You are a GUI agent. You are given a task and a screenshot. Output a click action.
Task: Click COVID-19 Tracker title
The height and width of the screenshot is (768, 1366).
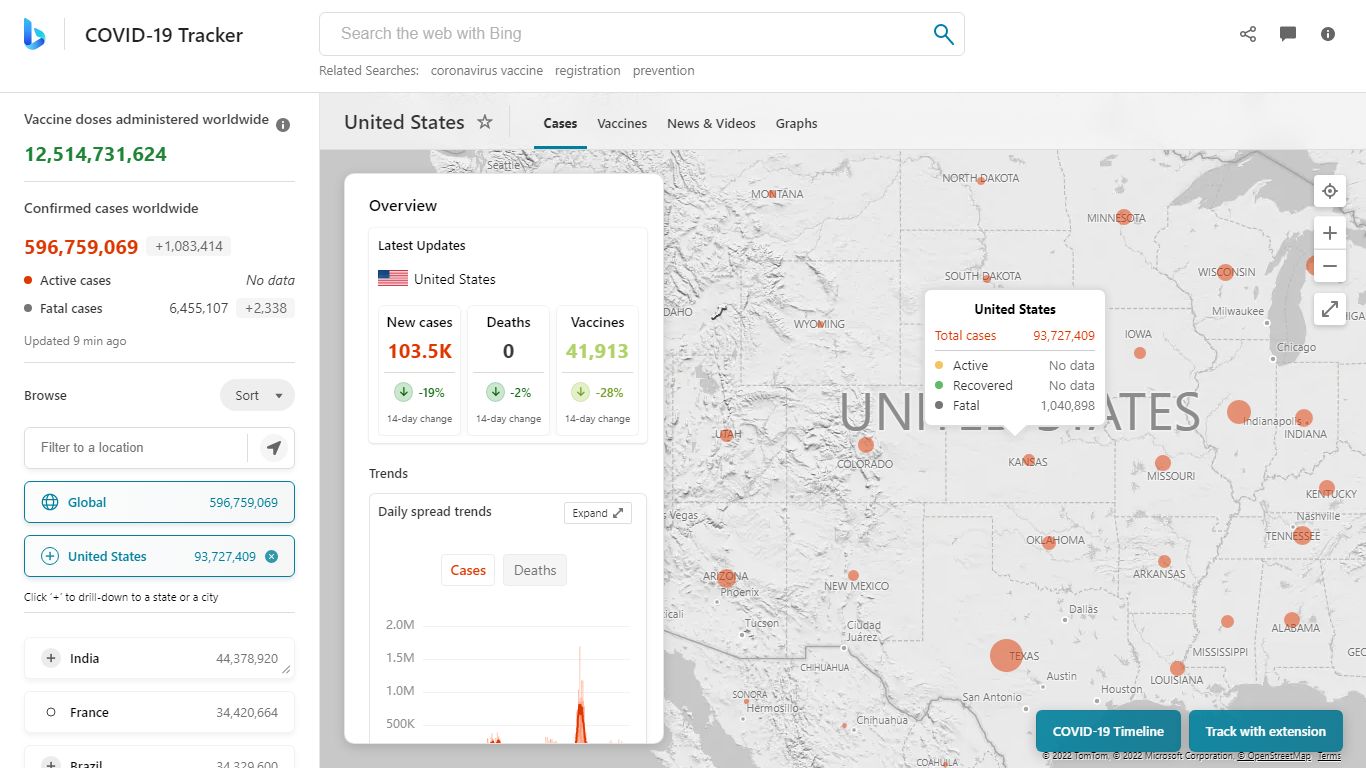tap(164, 35)
